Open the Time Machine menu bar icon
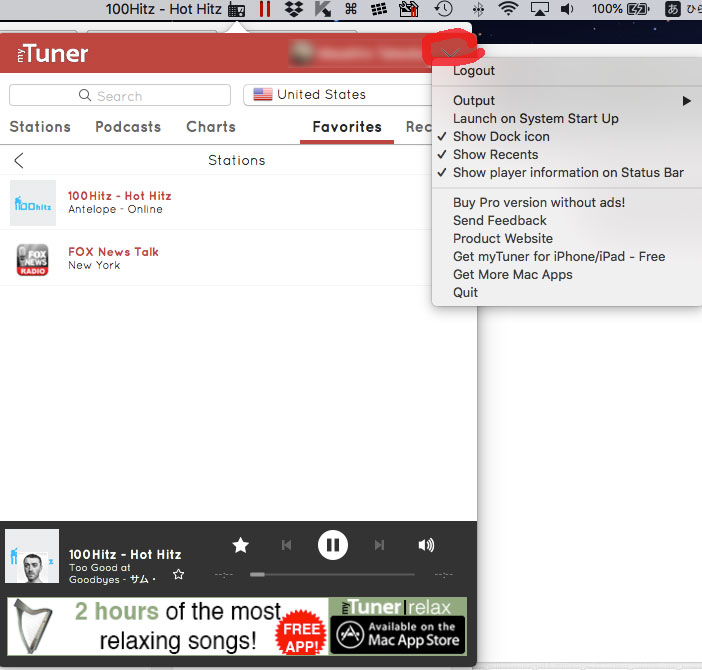The width and height of the screenshot is (702, 670). pyautogui.click(x=444, y=9)
